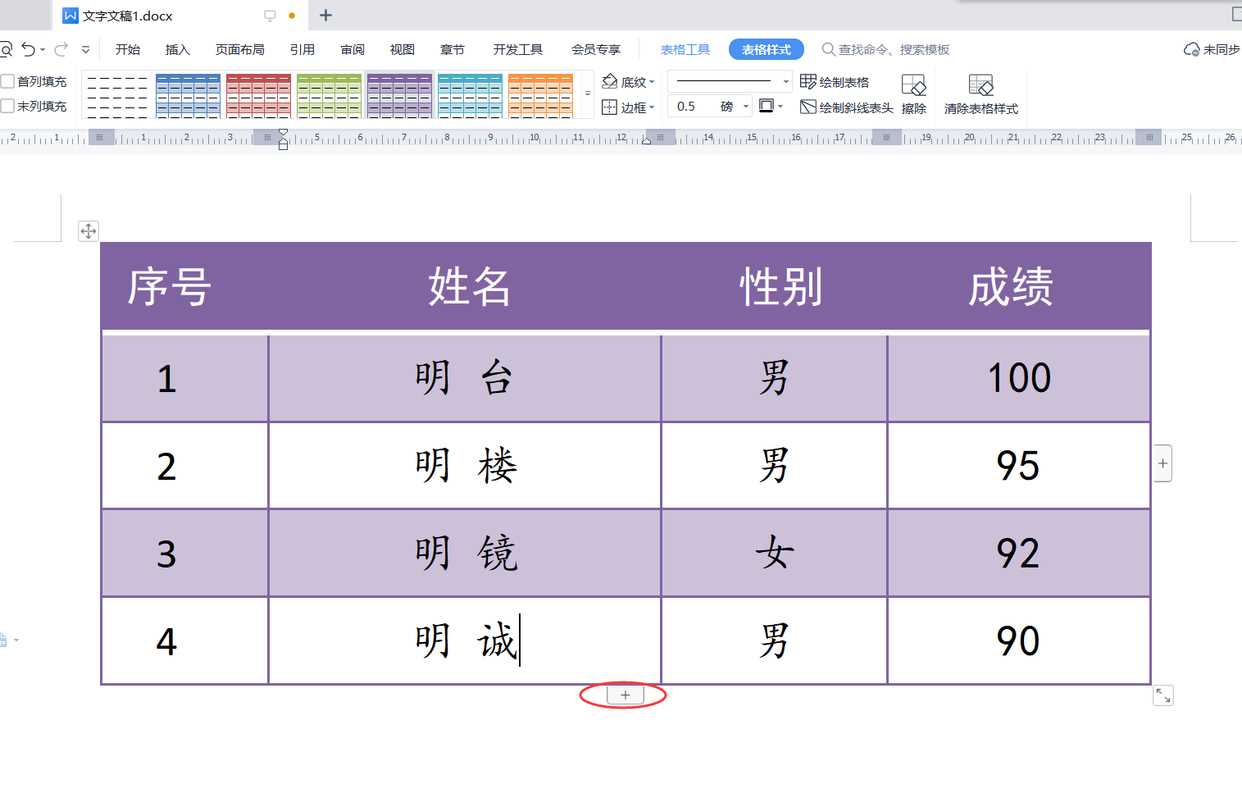
Task: Switch to 表格工具 tab
Action: [x=685, y=49]
